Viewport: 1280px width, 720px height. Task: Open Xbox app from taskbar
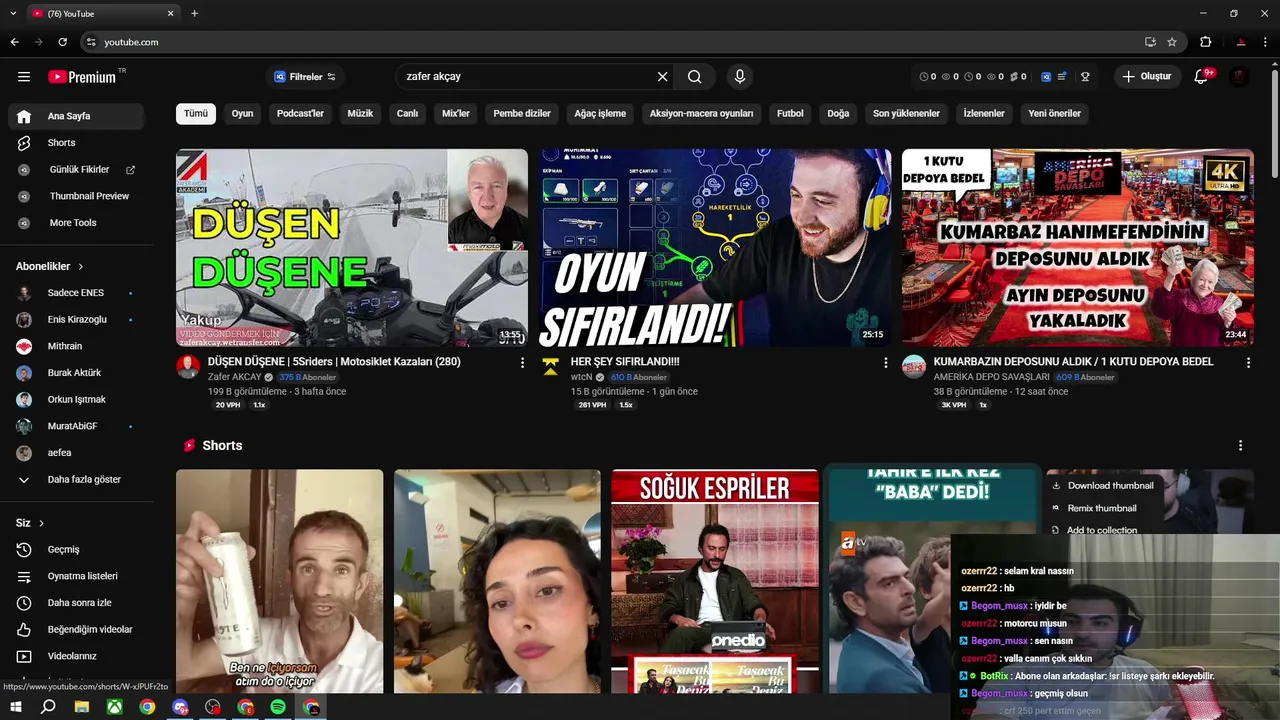click(115, 707)
